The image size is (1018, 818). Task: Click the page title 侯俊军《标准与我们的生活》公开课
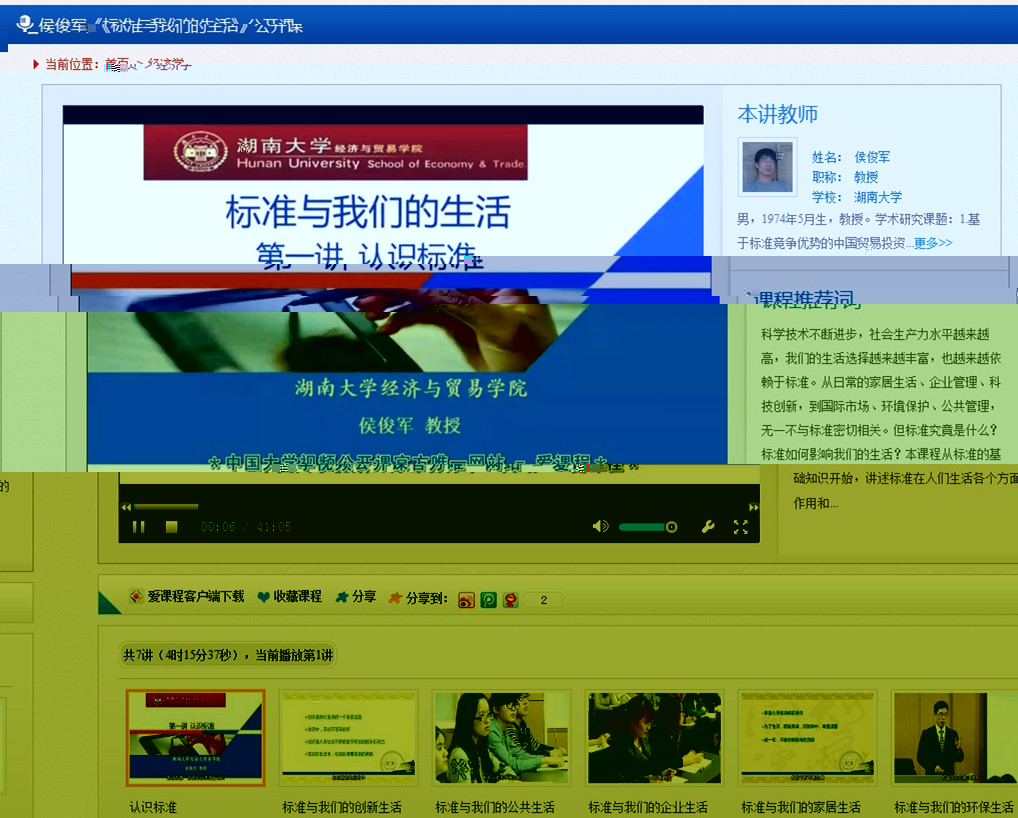point(171,25)
